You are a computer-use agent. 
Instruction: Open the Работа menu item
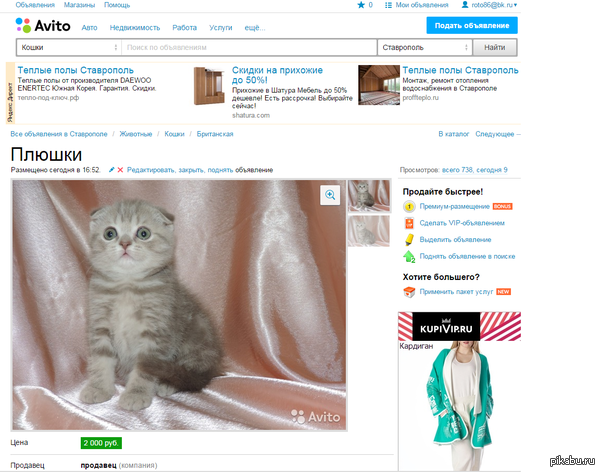184,28
